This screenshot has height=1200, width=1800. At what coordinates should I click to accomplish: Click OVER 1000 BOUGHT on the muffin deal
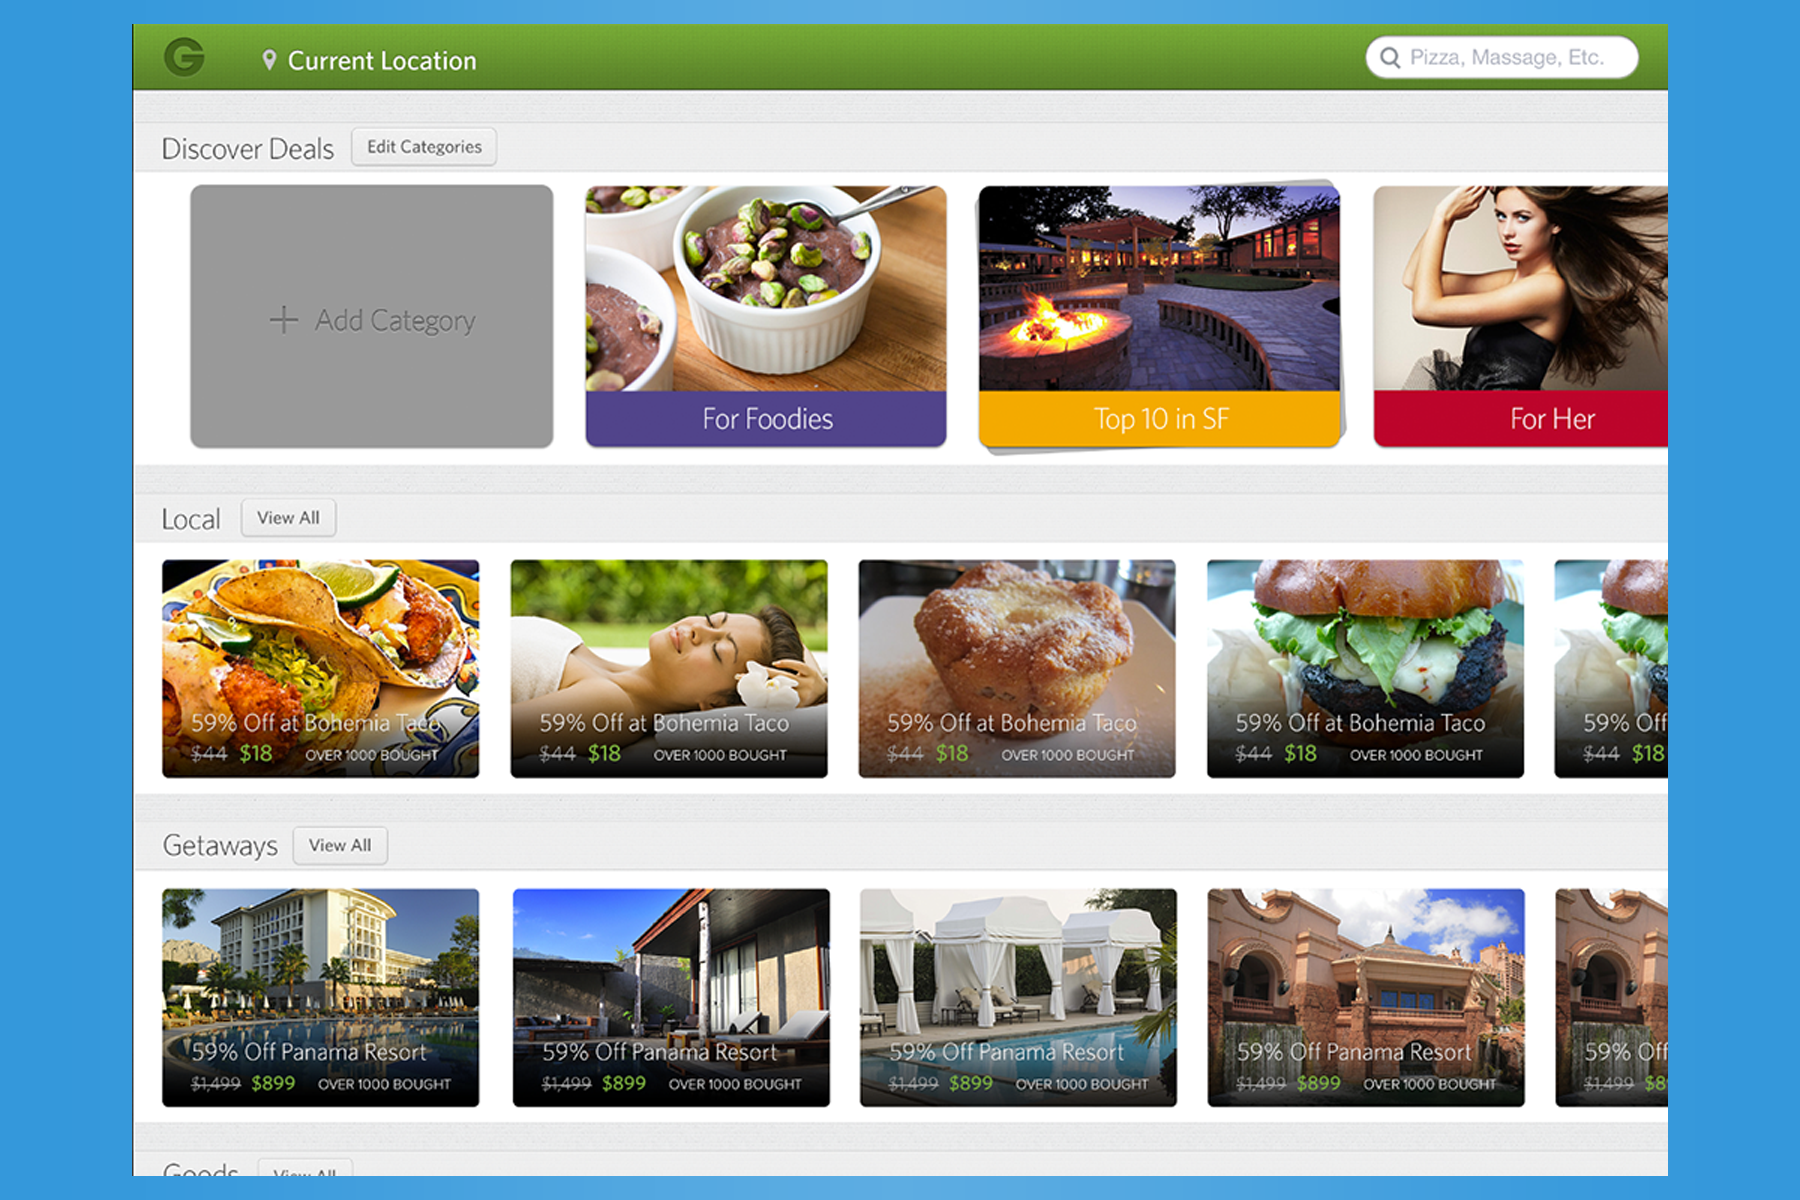(1068, 755)
